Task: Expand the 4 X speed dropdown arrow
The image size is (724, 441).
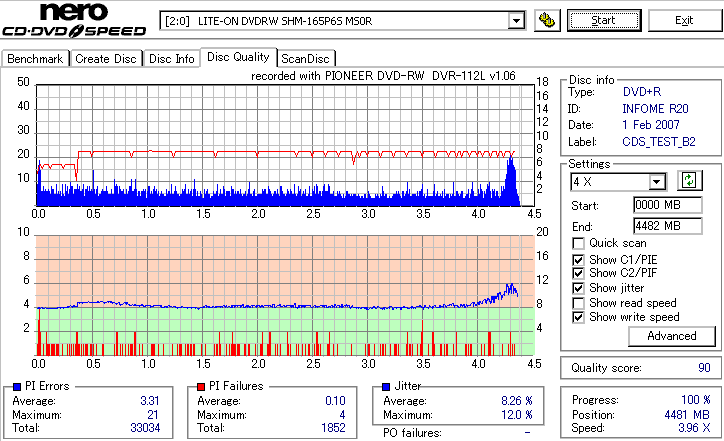Action: [656, 182]
